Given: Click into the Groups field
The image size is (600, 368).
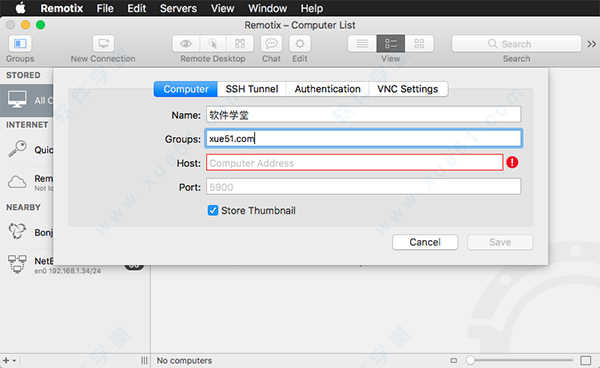Looking at the screenshot, I should pyautogui.click(x=364, y=138).
